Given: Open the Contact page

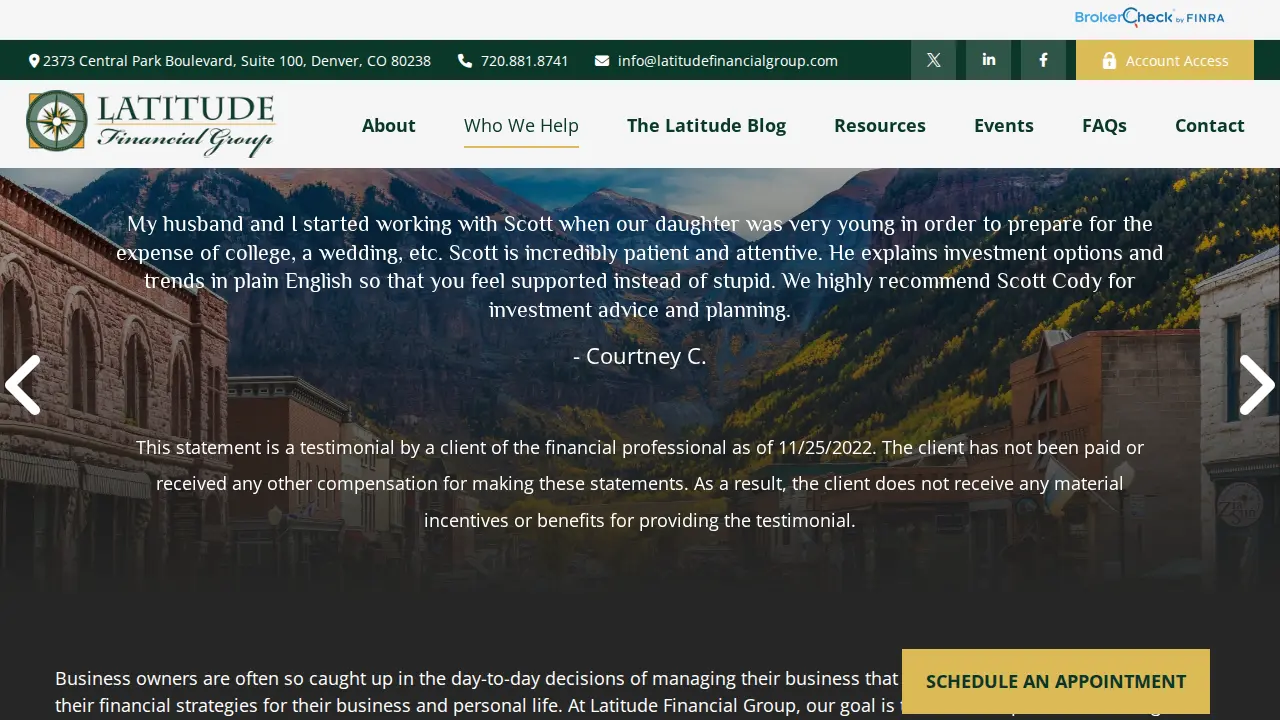Looking at the screenshot, I should pyautogui.click(x=1210, y=125).
